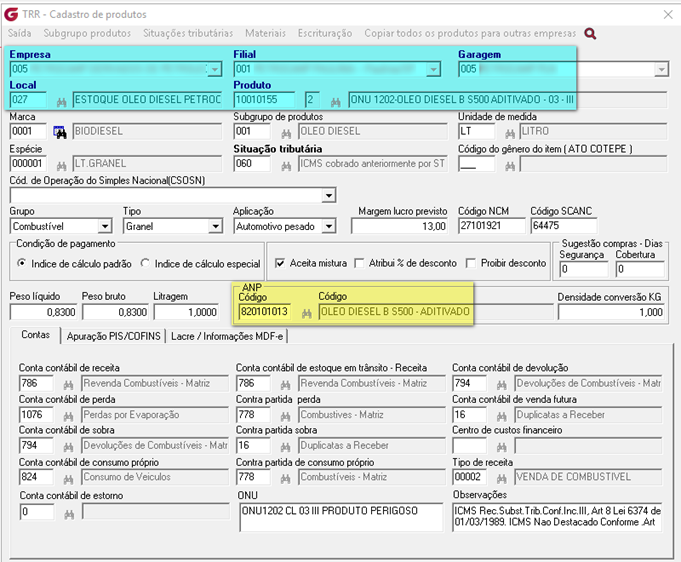The width and height of the screenshot is (681, 562).
Task: Open lookup for Conta contábil de receita 786
Action: pyautogui.click(x=68, y=385)
